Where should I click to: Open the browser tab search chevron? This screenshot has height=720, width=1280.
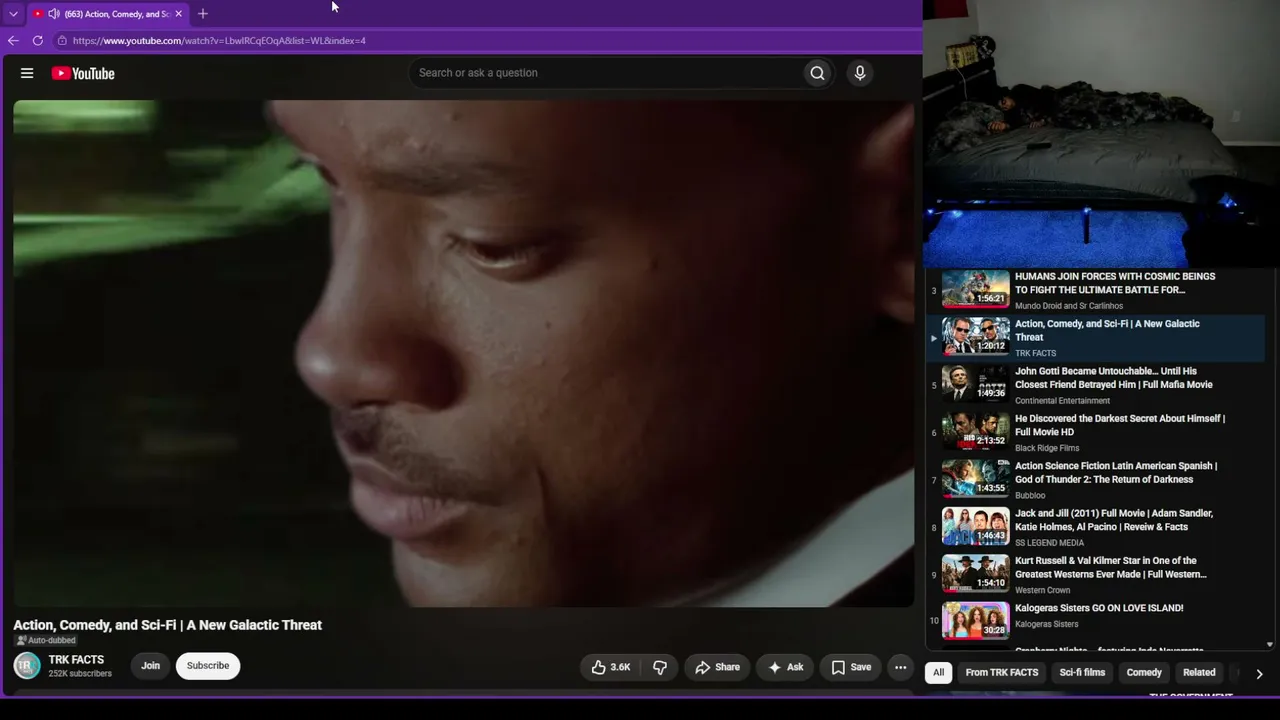click(13, 14)
